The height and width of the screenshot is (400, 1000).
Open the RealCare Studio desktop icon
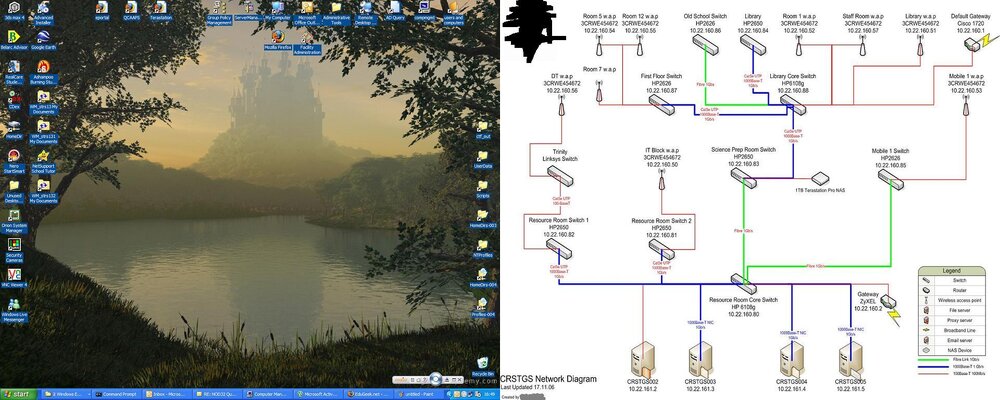point(14,73)
